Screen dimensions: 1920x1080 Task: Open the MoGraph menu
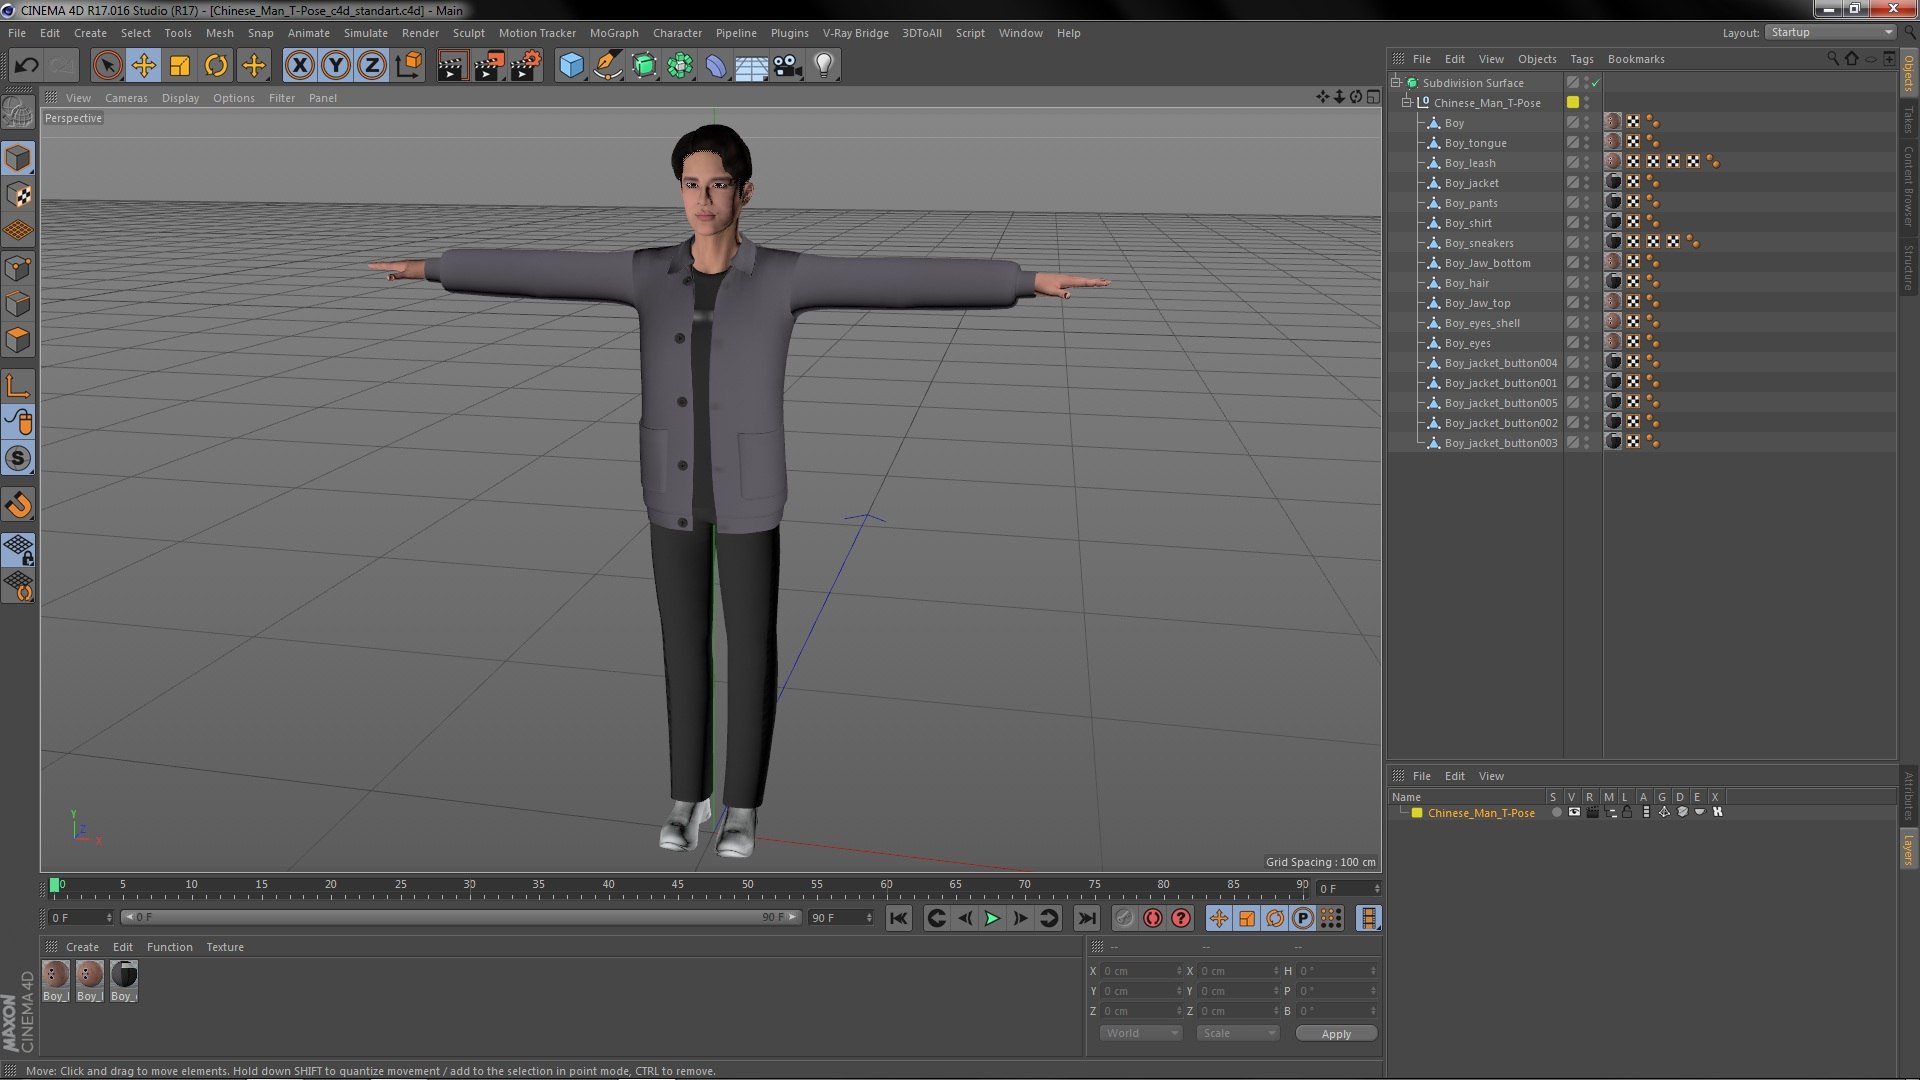[614, 33]
